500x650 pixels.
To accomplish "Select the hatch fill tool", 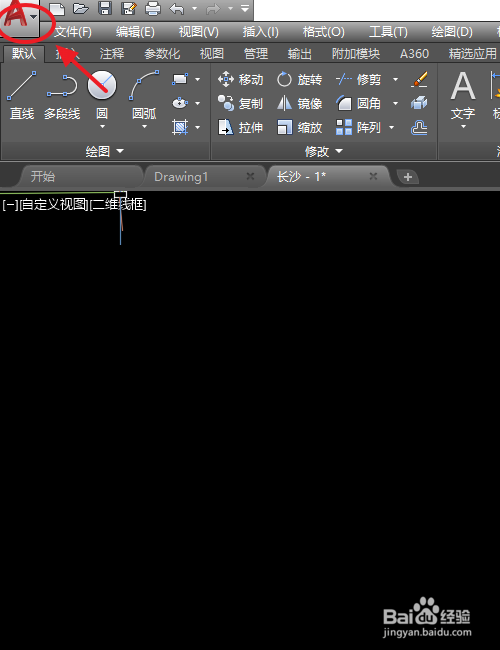I will pos(180,127).
